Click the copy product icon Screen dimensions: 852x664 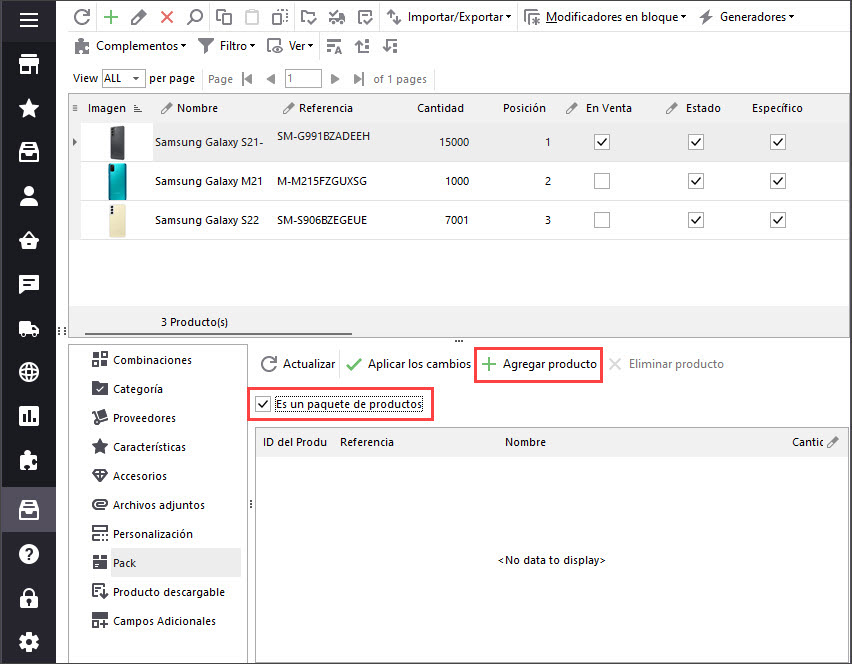[223, 17]
